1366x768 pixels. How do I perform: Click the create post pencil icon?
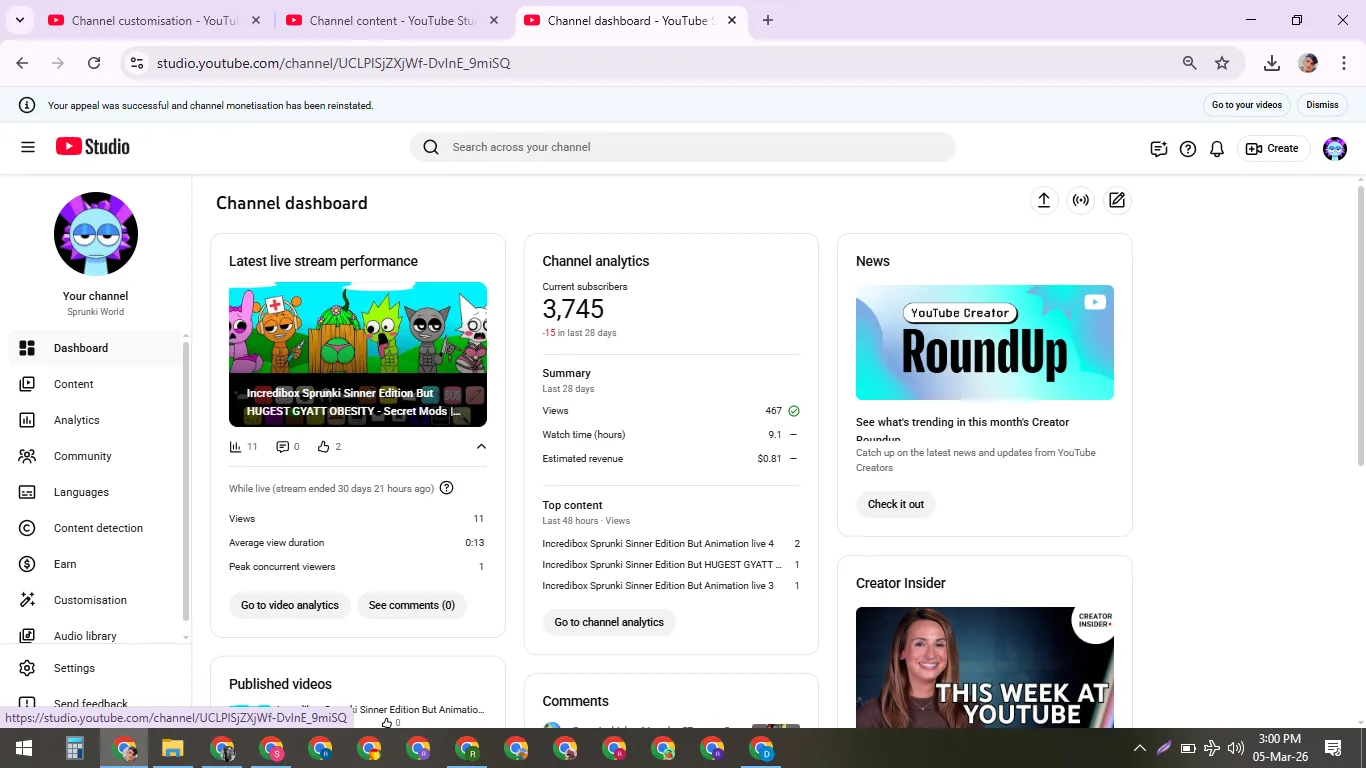[x=1117, y=200]
